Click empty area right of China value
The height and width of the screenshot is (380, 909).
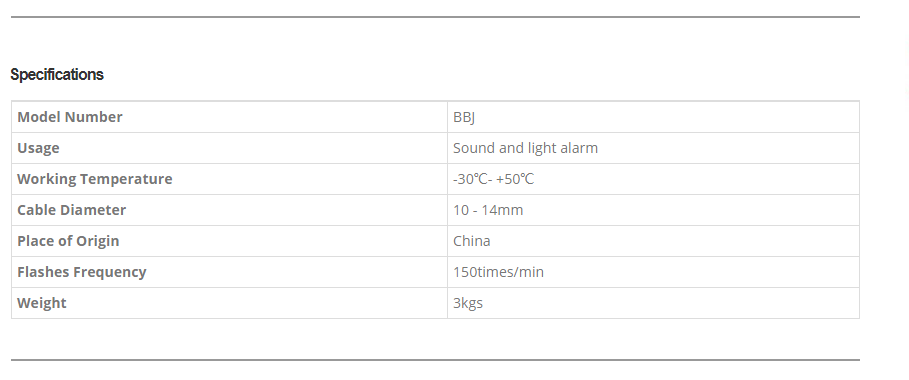(675, 241)
